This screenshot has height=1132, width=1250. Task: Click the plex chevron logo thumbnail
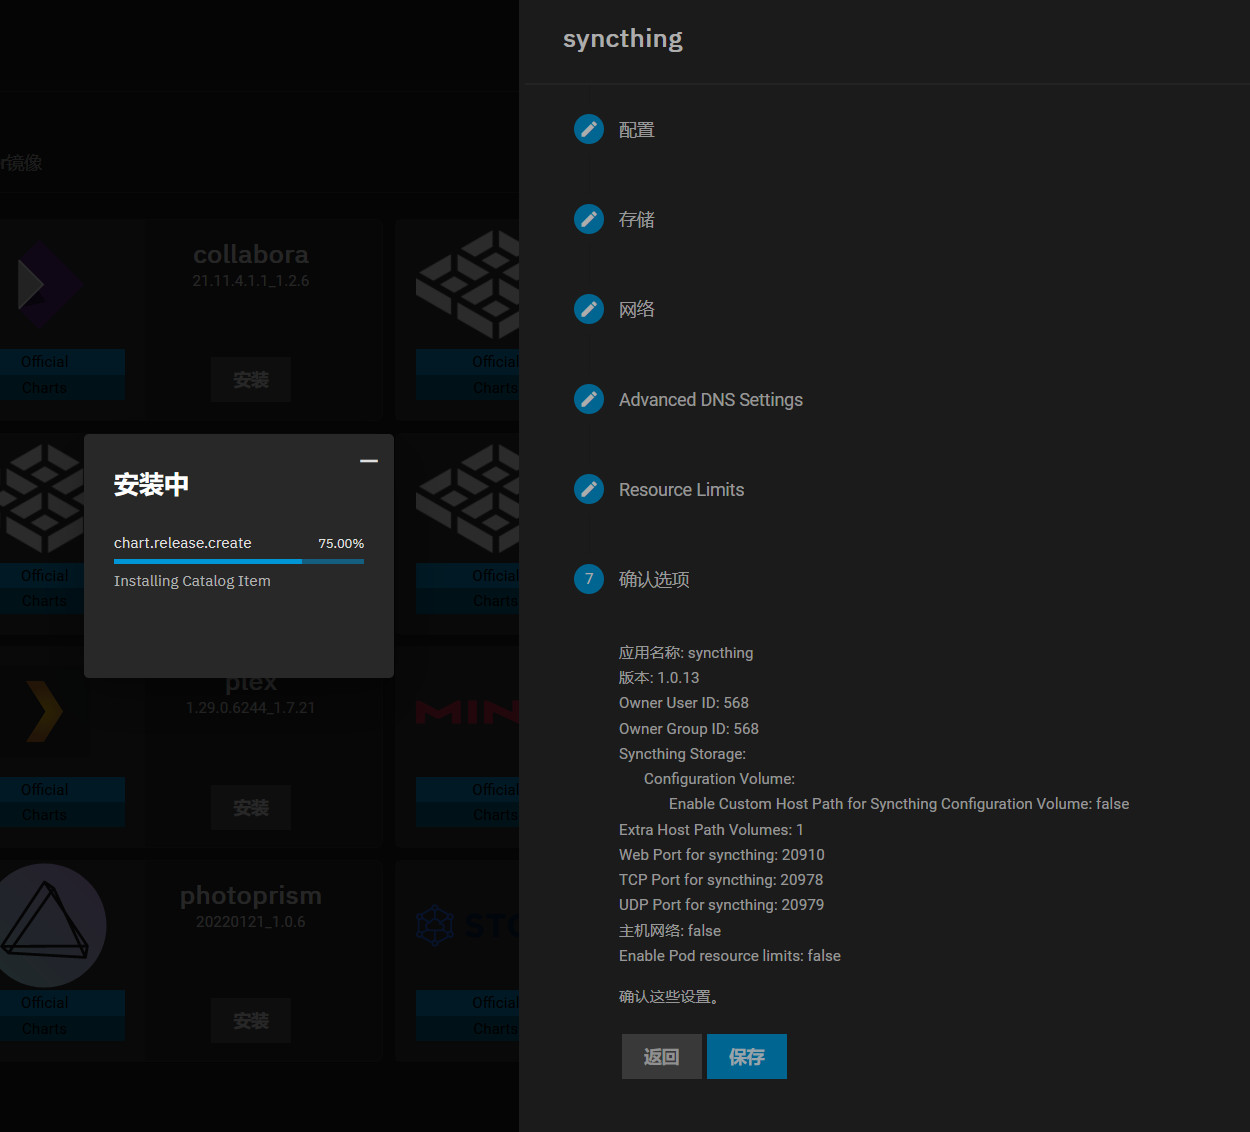click(x=44, y=711)
